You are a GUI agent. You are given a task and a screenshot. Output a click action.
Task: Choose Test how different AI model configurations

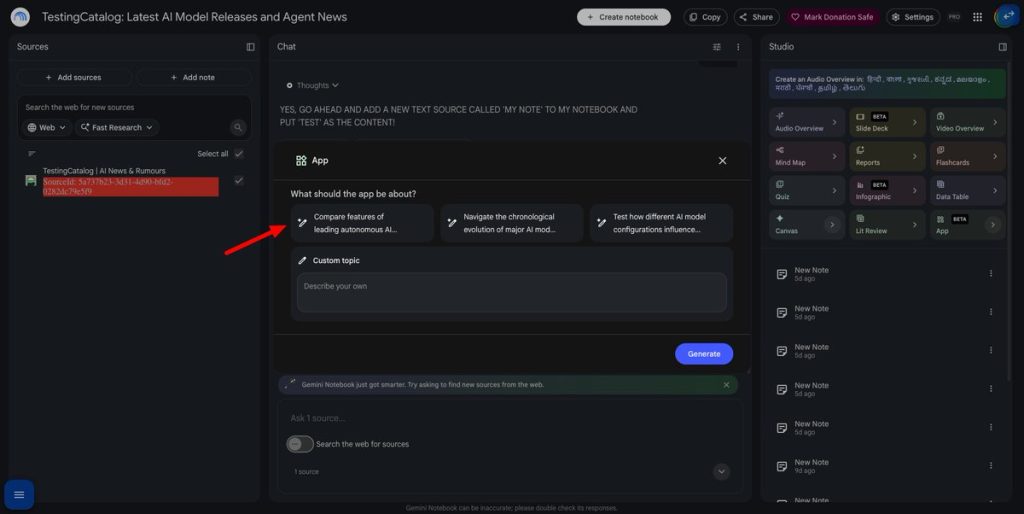661,223
